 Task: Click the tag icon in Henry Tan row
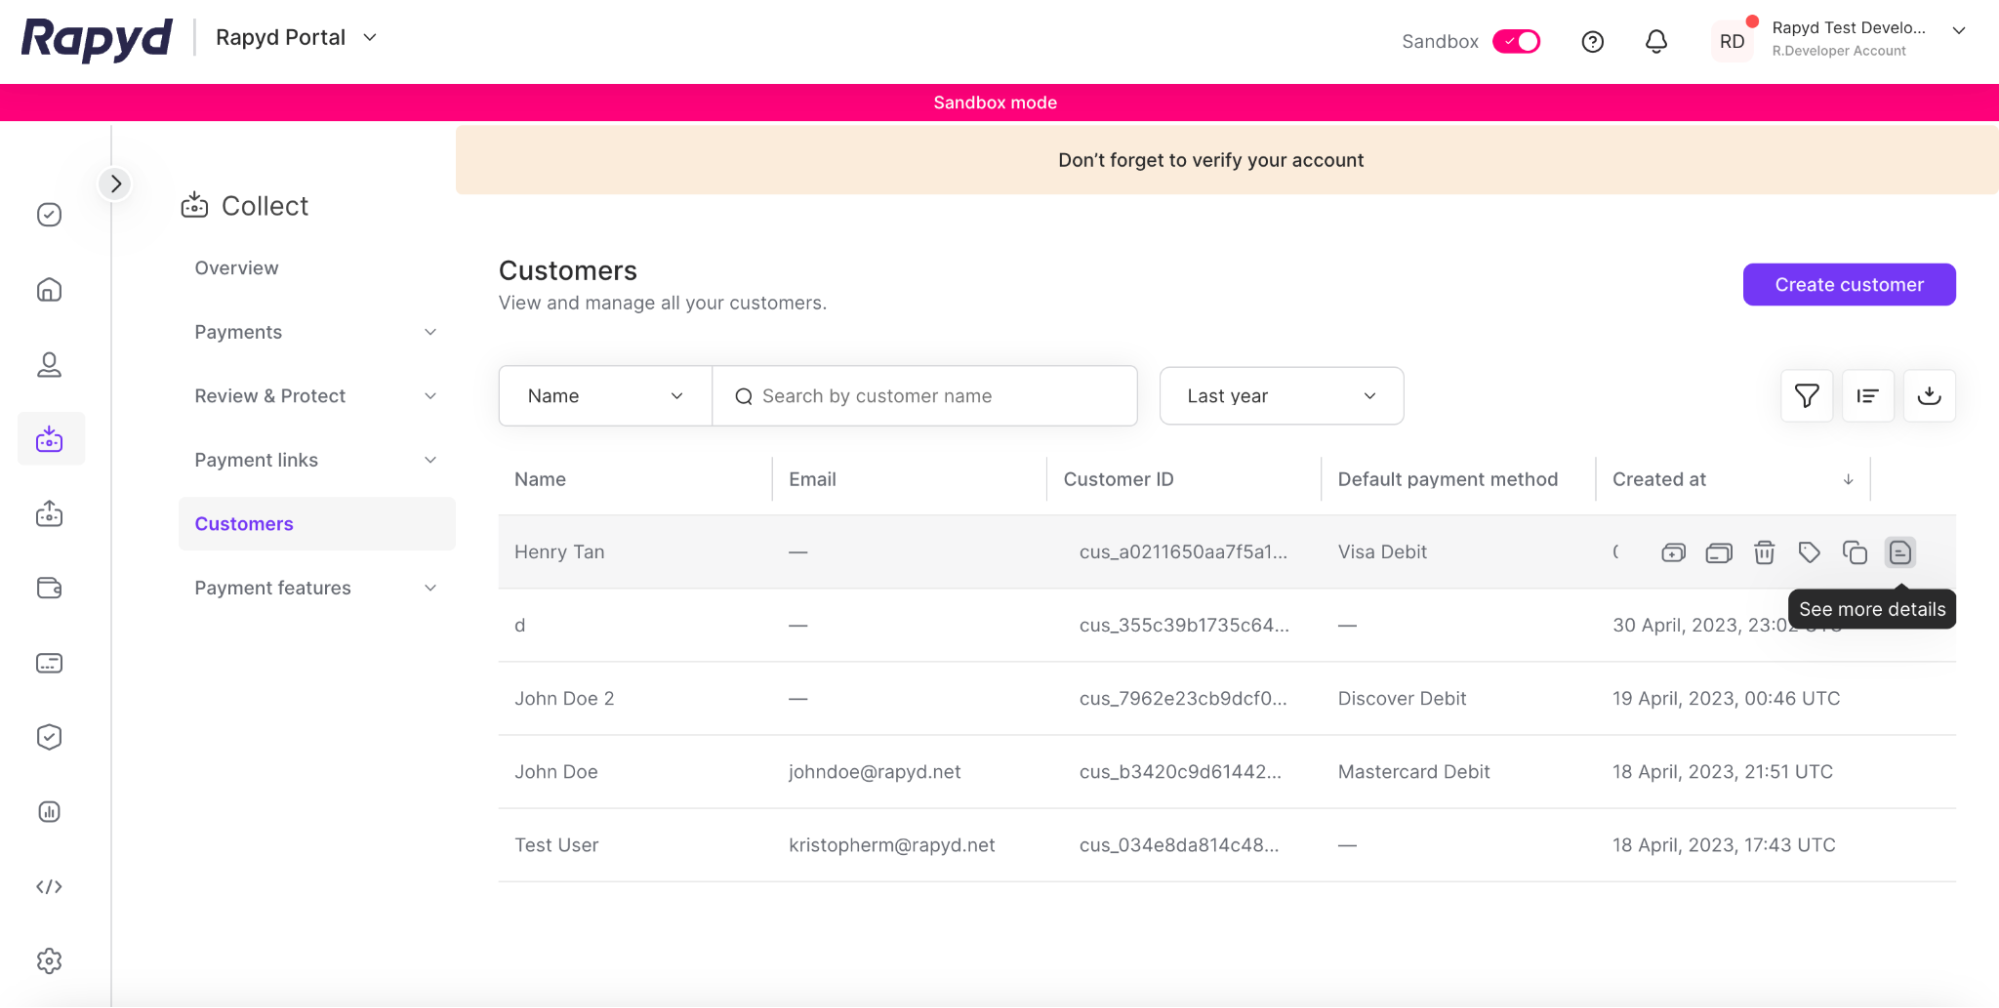point(1809,552)
